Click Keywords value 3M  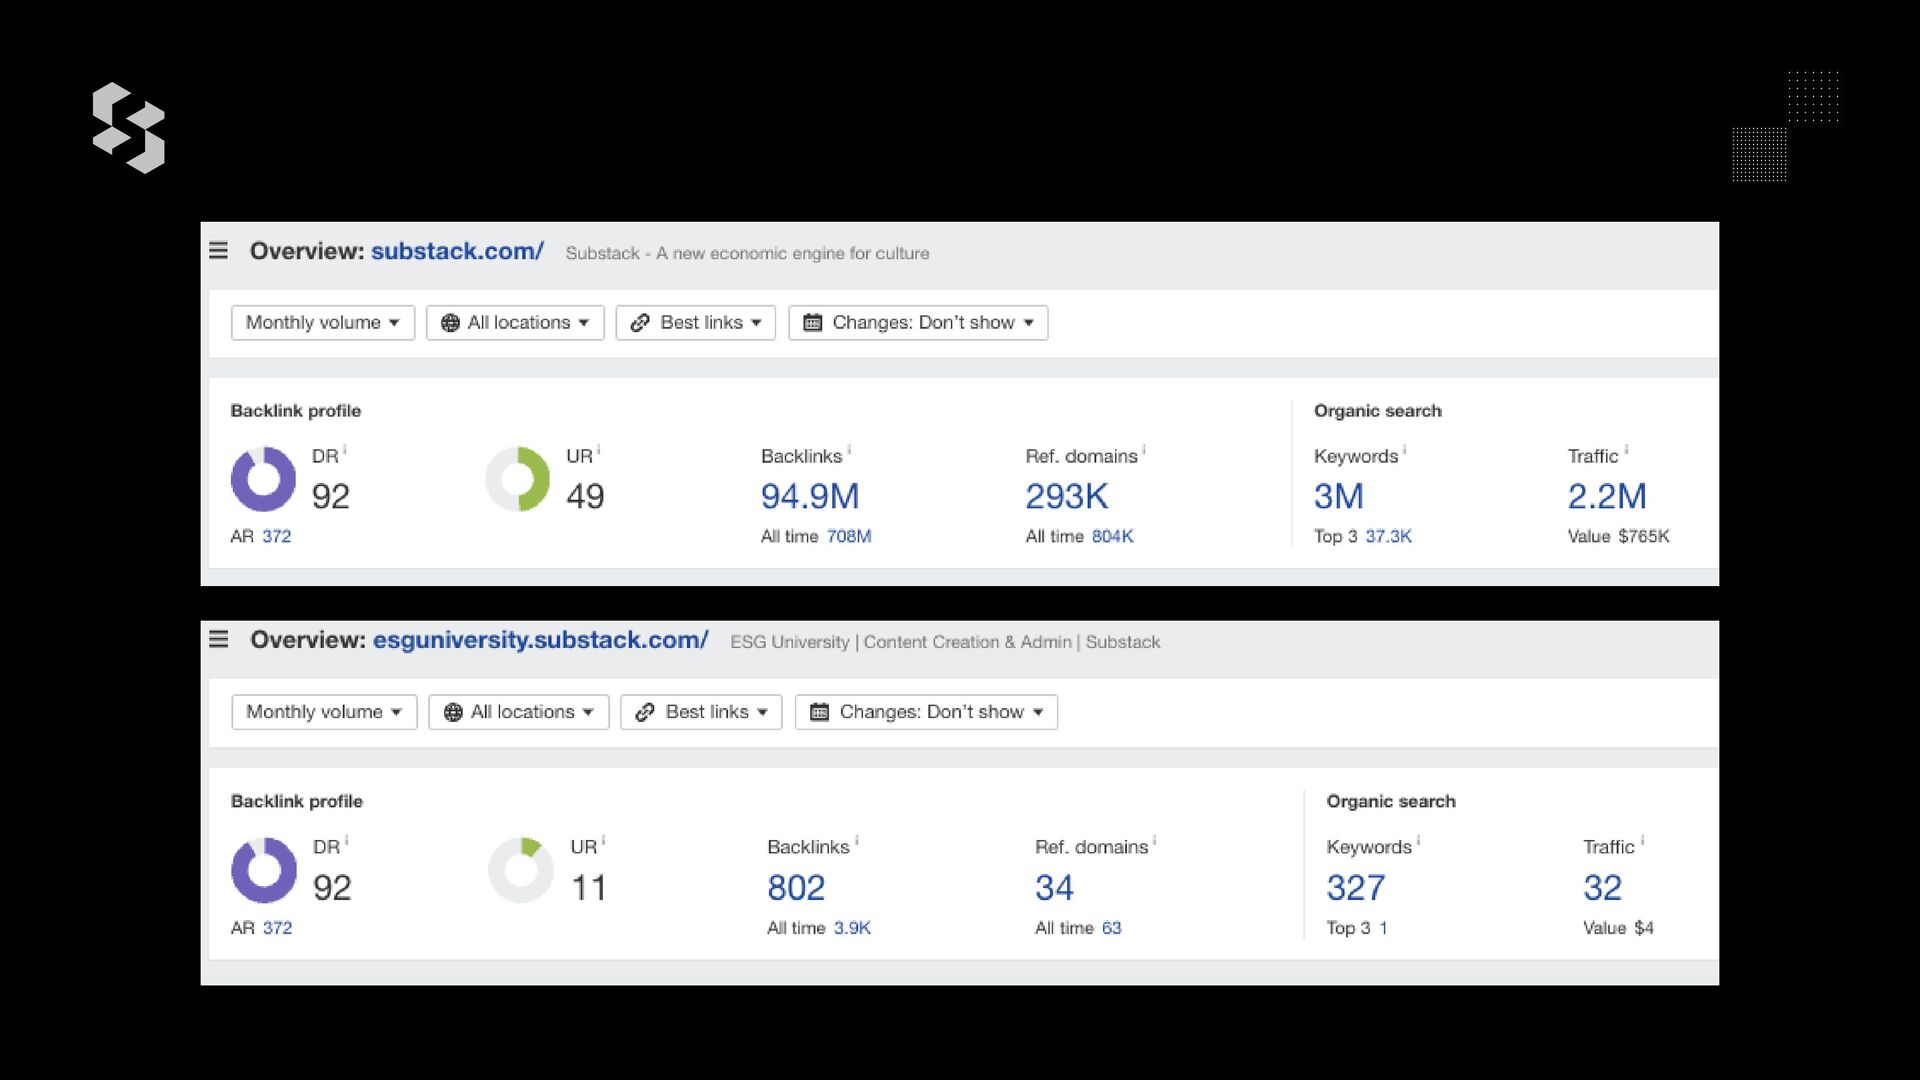1339,496
